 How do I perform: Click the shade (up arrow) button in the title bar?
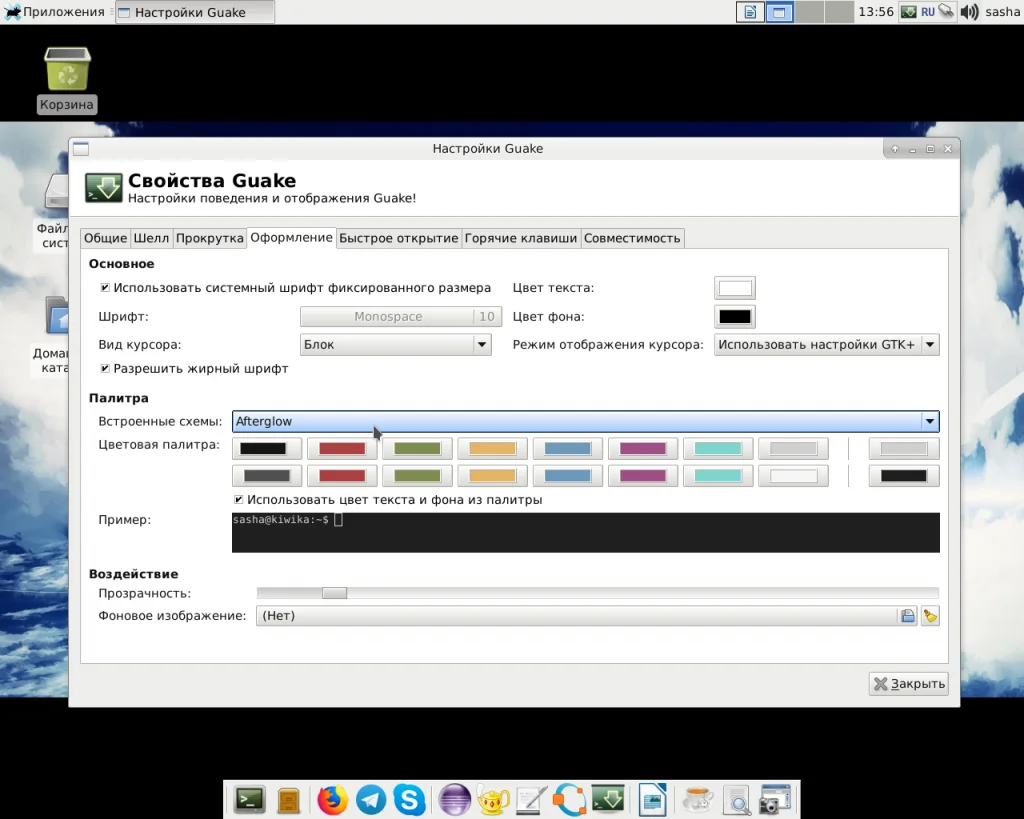tap(895, 149)
